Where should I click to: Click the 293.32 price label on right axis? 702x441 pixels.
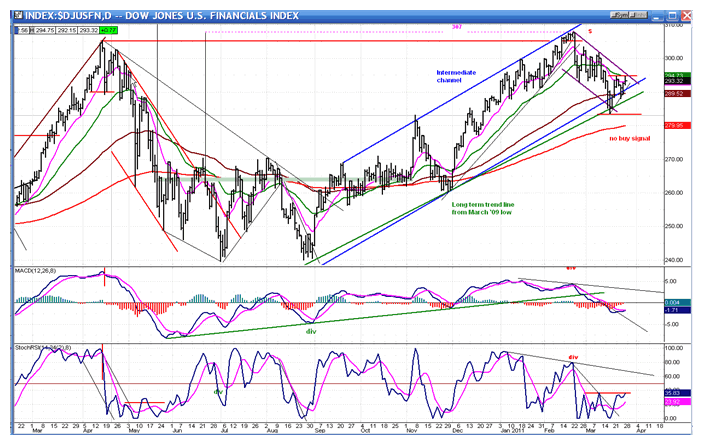(676, 81)
